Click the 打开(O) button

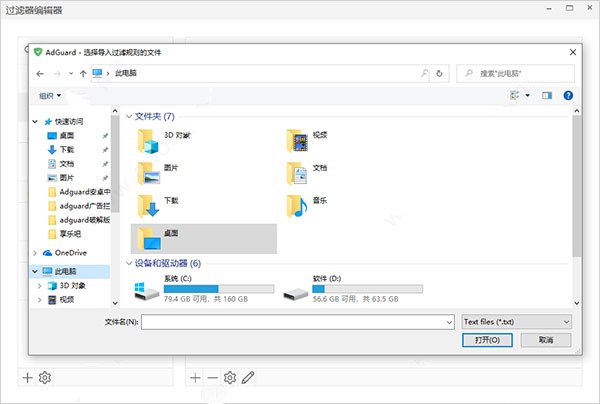[x=488, y=340]
